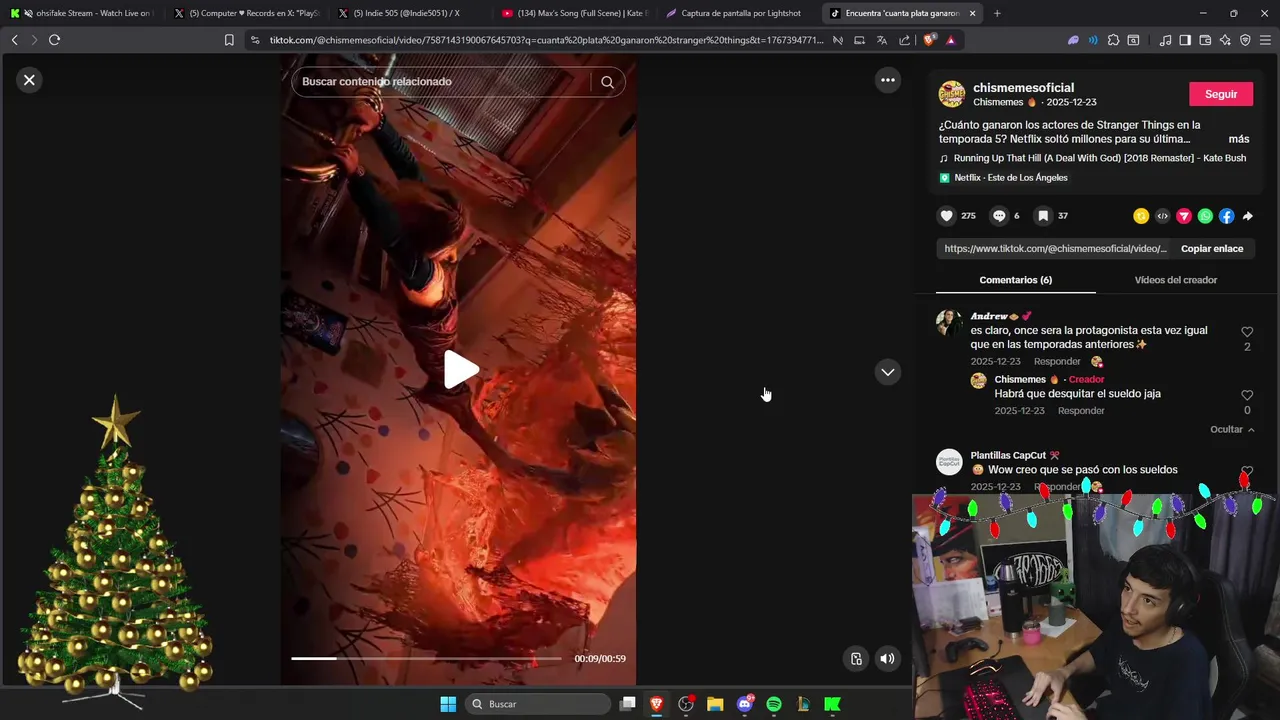
Task: Open more share options arrow
Action: click(x=1248, y=216)
